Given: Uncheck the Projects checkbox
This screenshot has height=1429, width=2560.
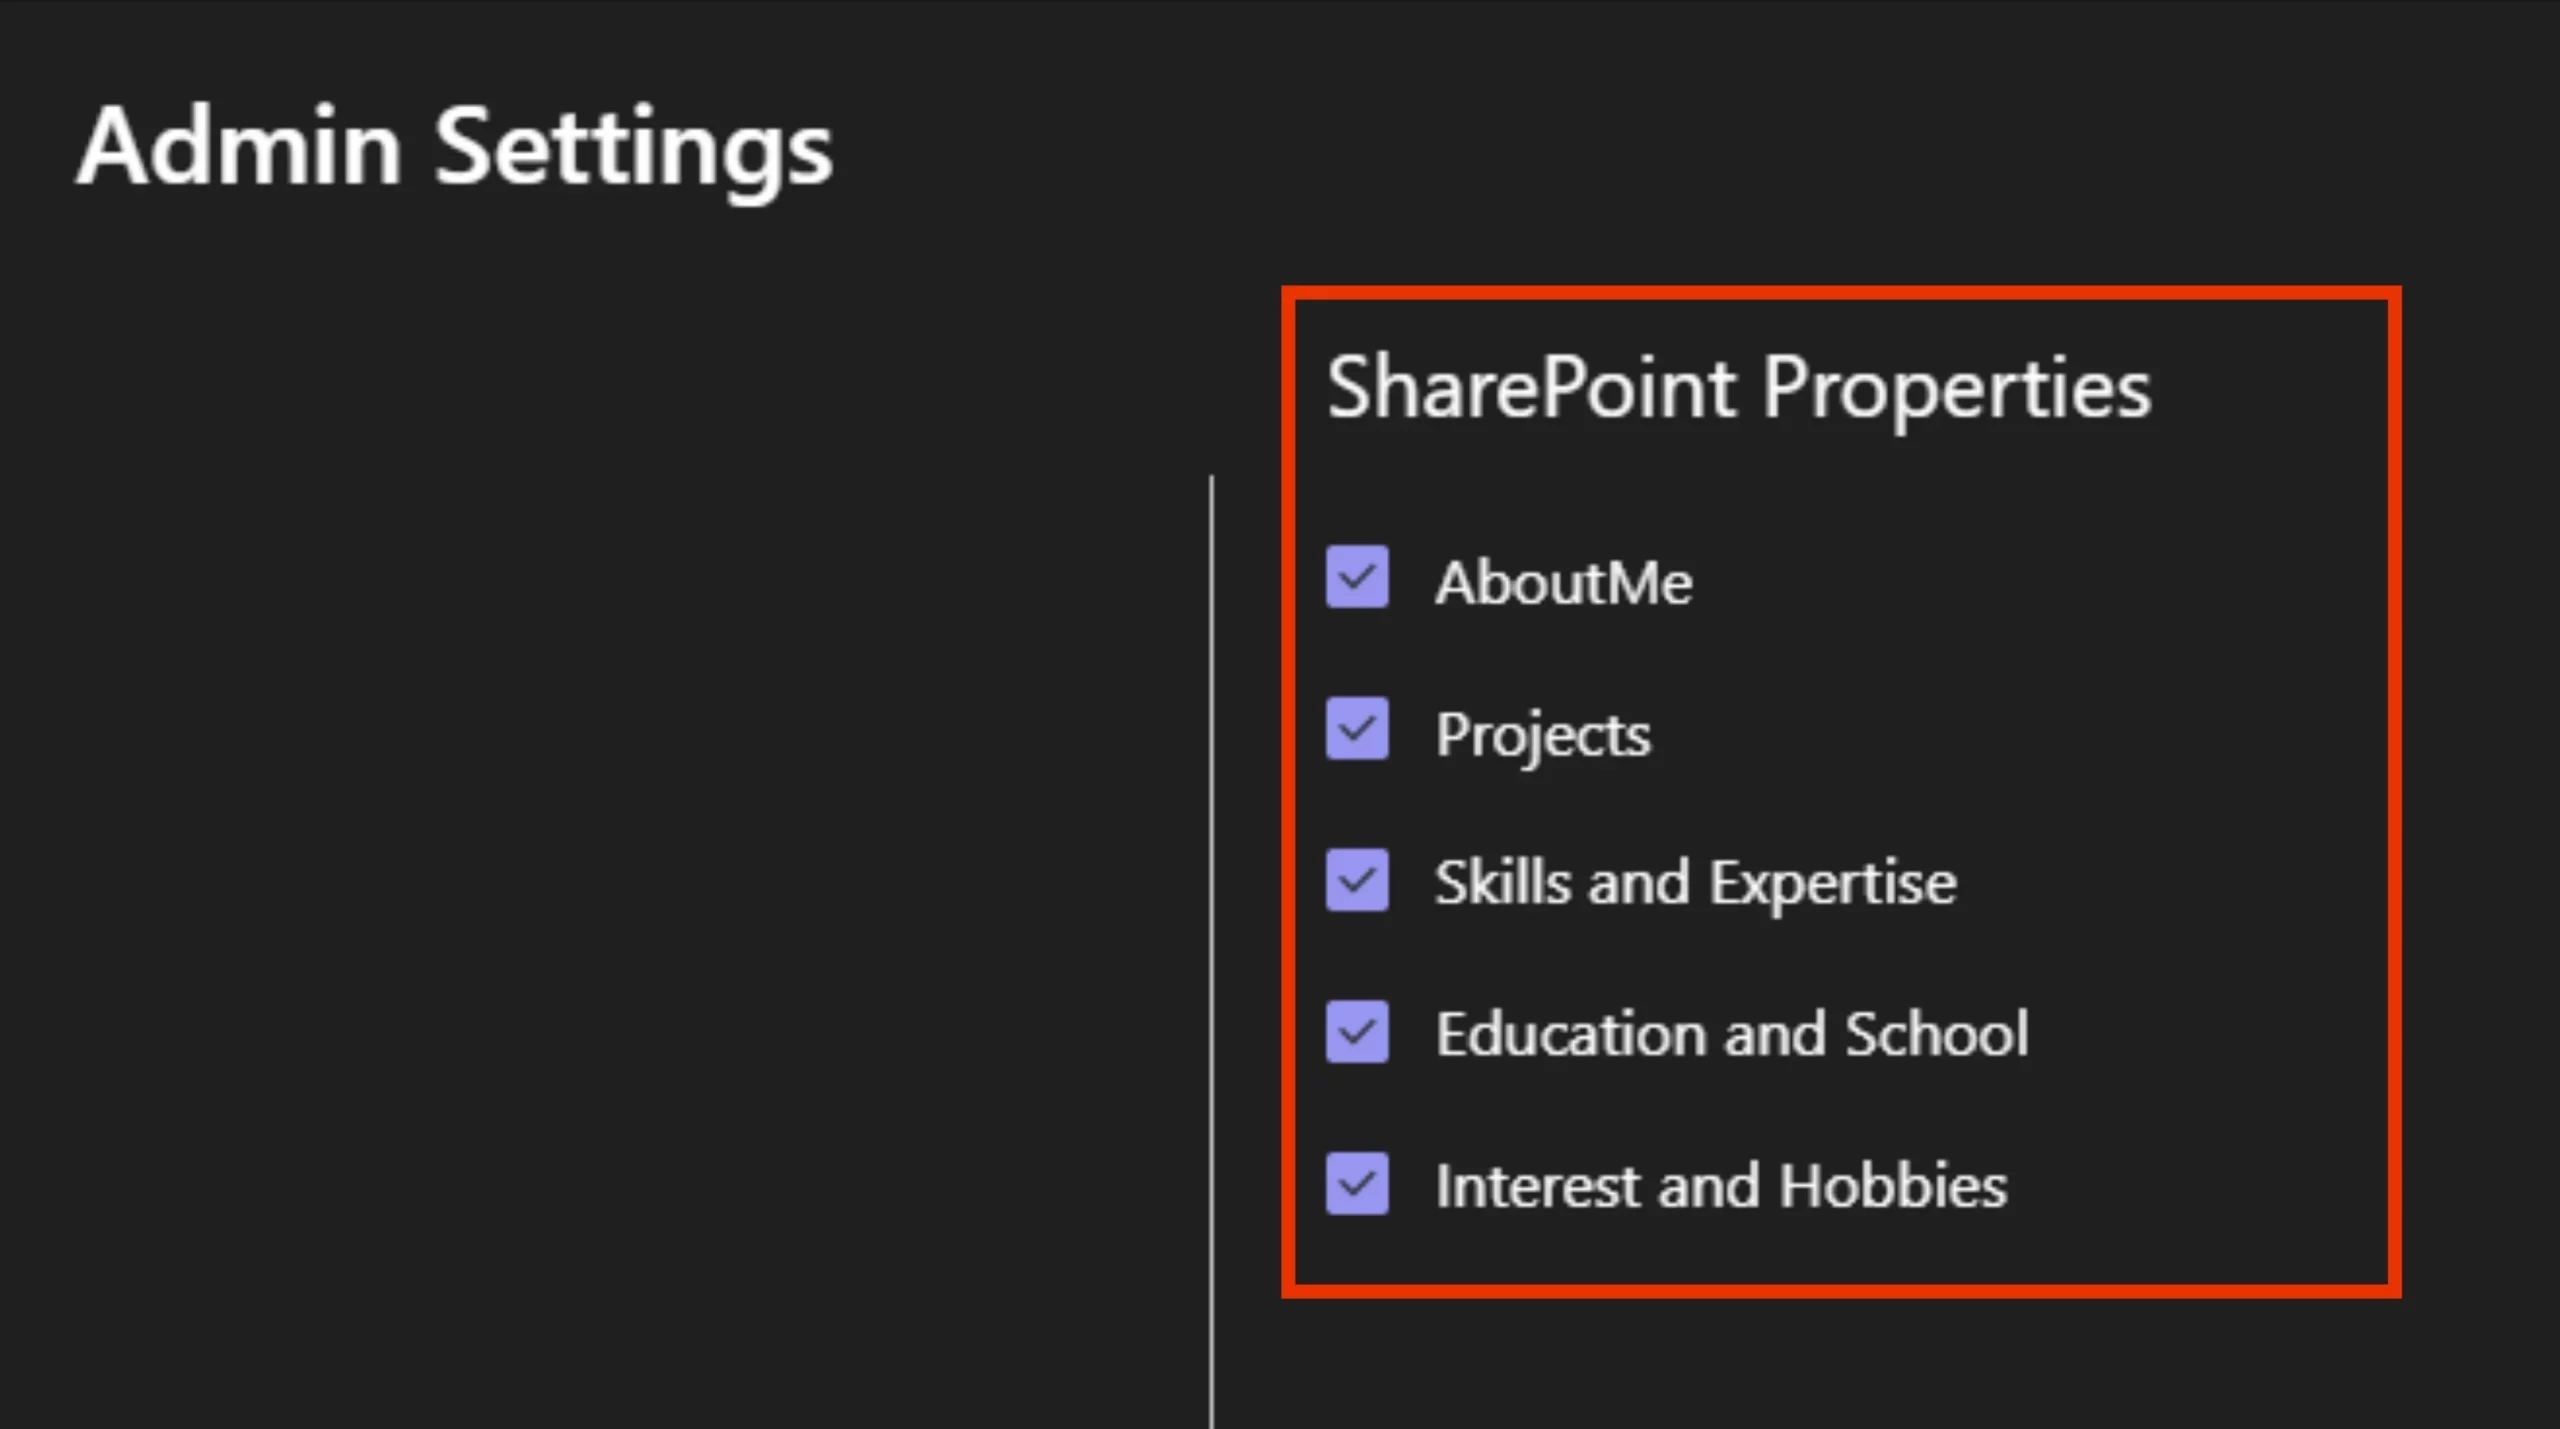Looking at the screenshot, I should pos(1357,729).
